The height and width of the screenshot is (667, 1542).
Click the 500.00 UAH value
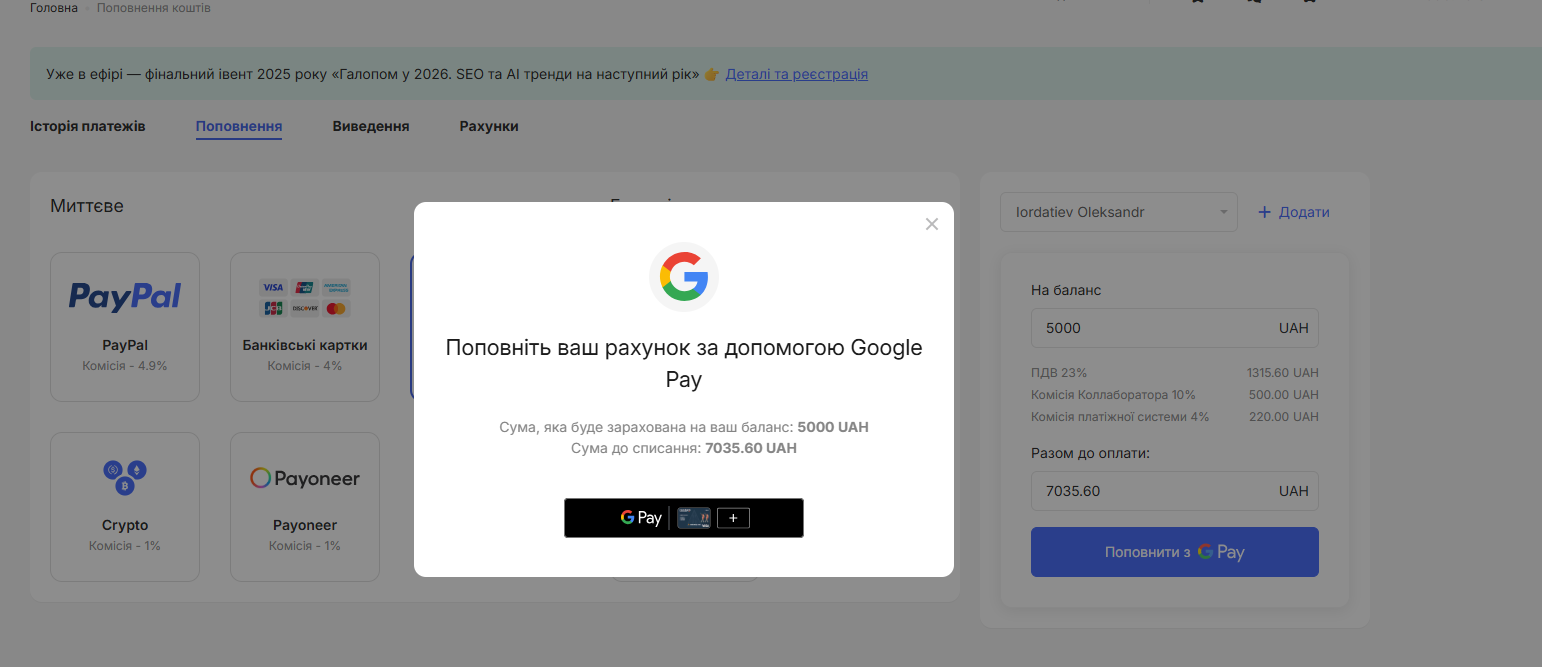1284,394
